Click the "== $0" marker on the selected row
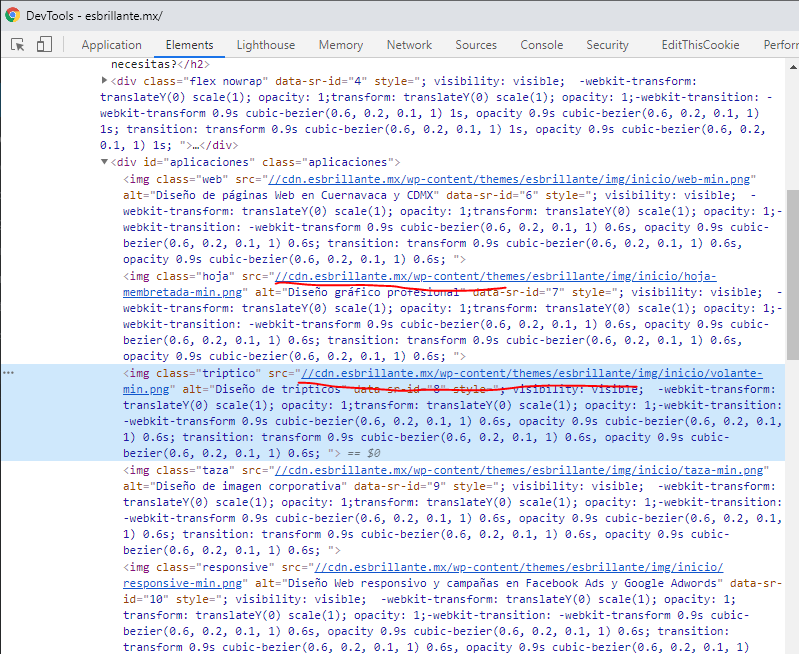 click(x=364, y=453)
